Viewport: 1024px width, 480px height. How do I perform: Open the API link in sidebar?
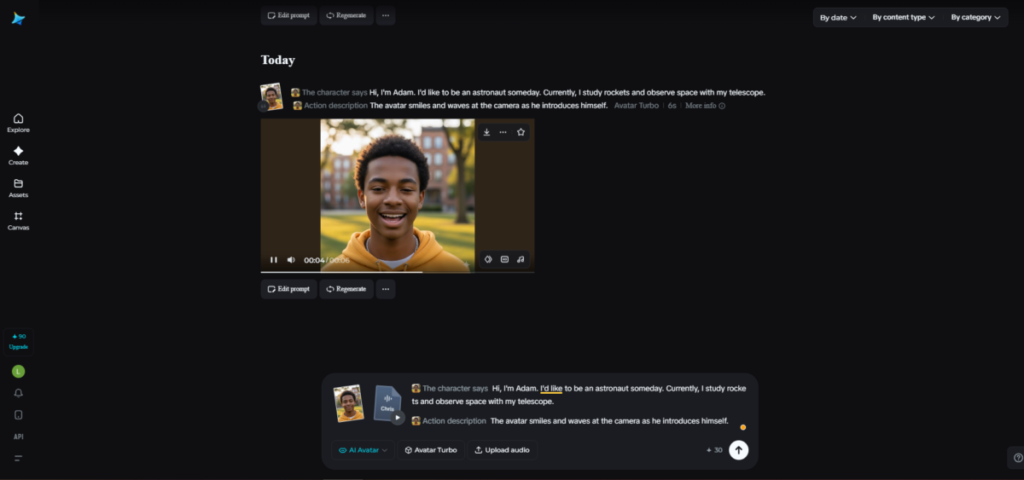click(x=18, y=436)
